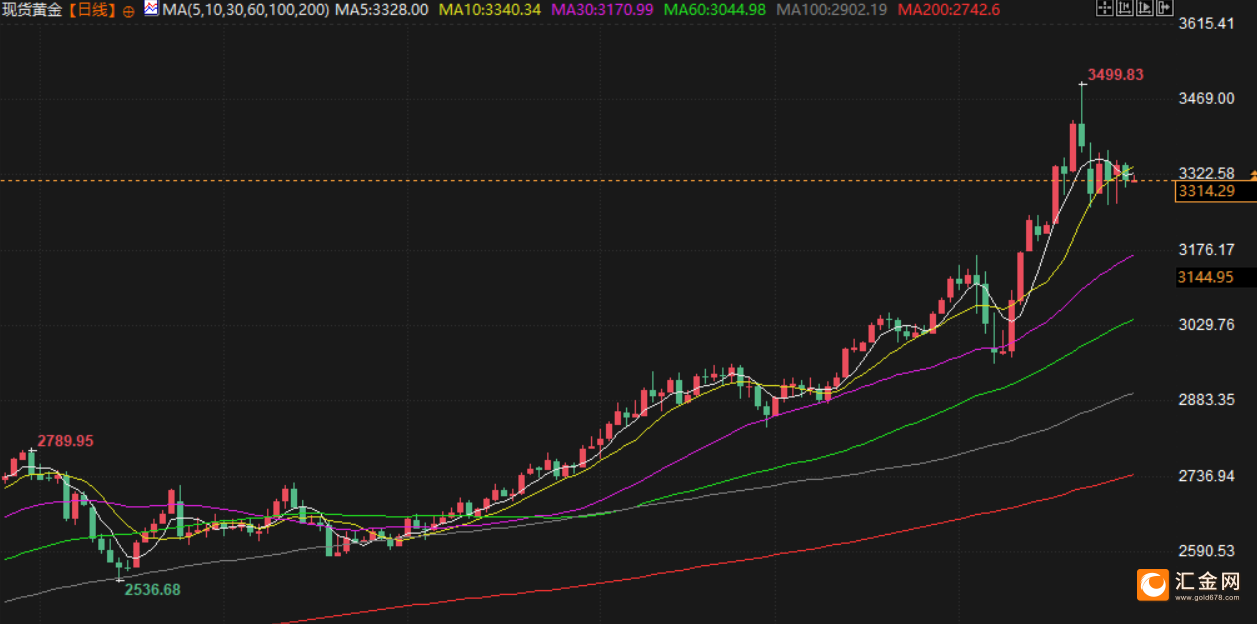Click the 现货黄金 chart title
Image resolution: width=1257 pixels, height=624 pixels.
tap(34, 10)
